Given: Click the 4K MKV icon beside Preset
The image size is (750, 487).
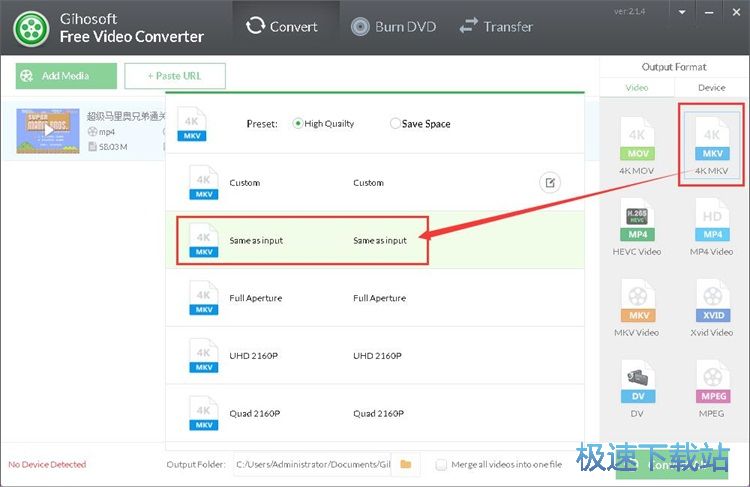Looking at the screenshot, I should tap(192, 124).
